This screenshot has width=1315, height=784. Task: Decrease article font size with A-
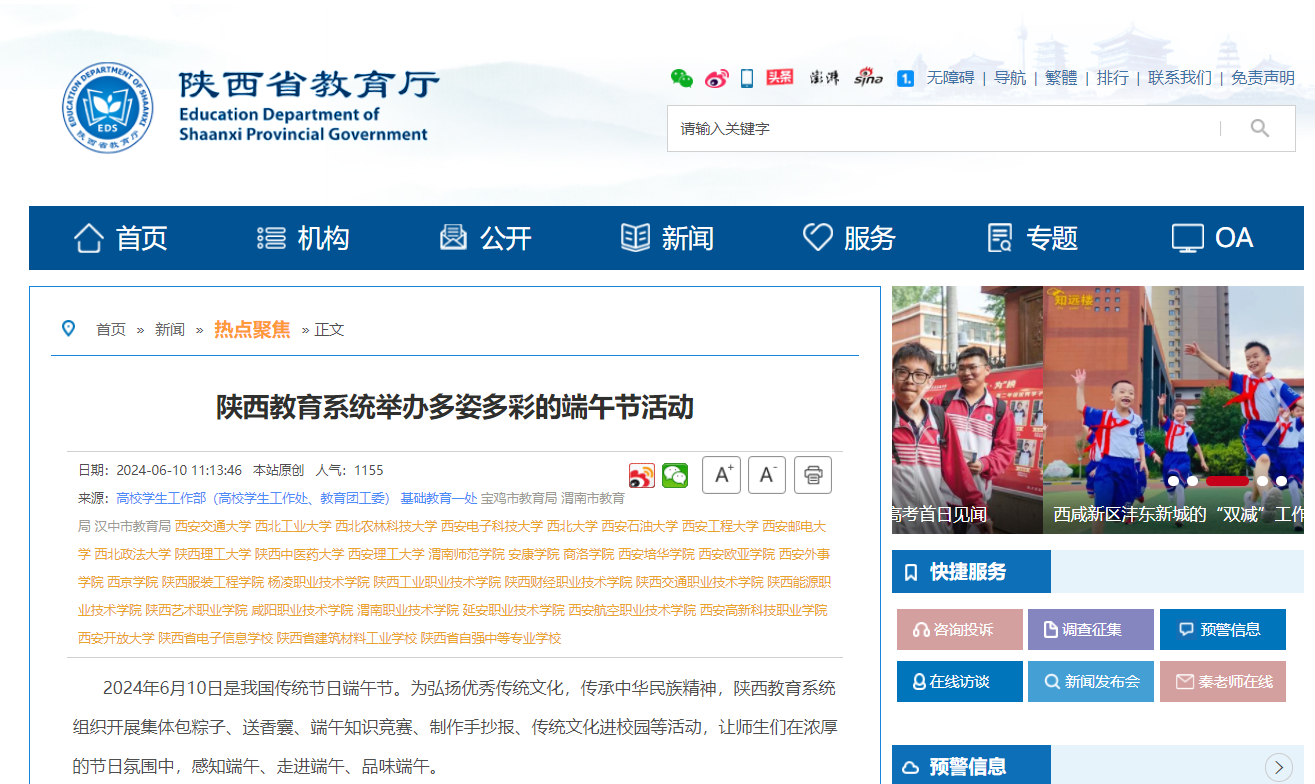pyautogui.click(x=767, y=475)
